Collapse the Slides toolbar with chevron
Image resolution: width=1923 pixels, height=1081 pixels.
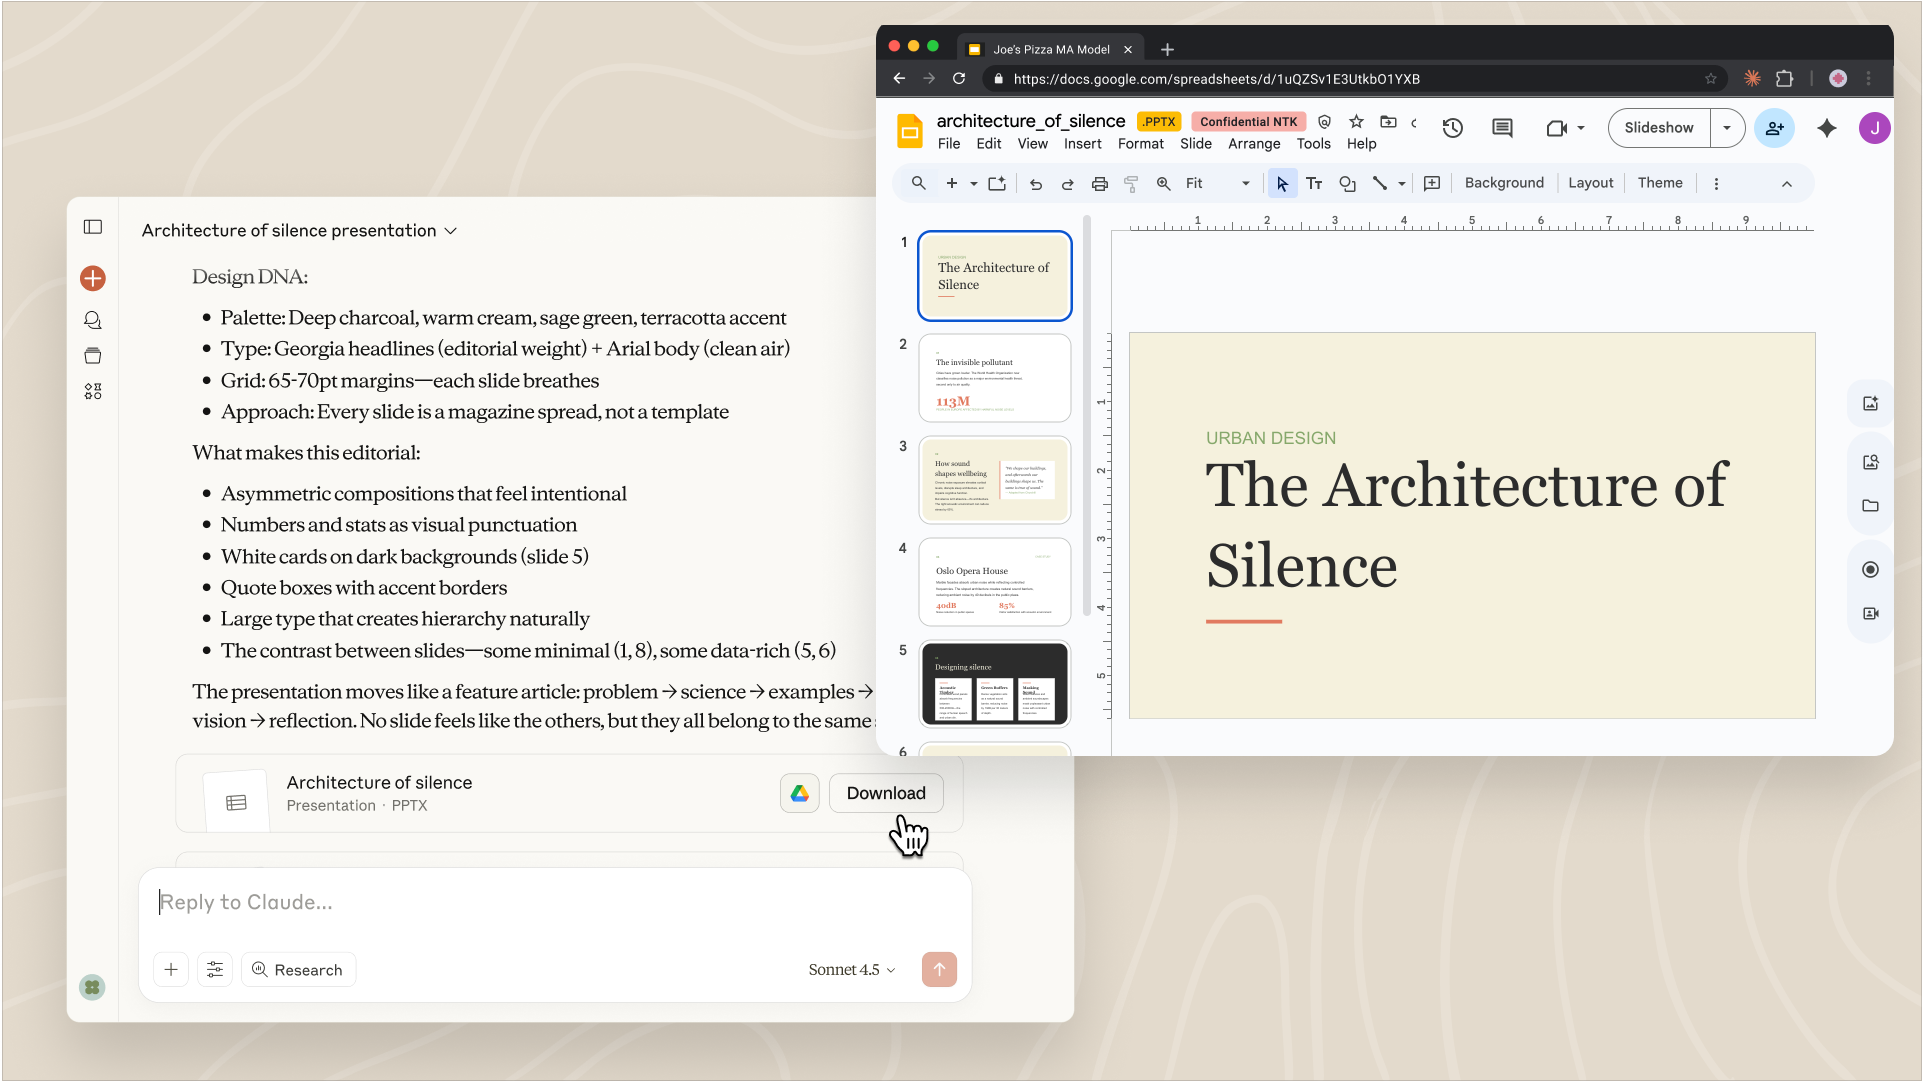(x=1786, y=184)
